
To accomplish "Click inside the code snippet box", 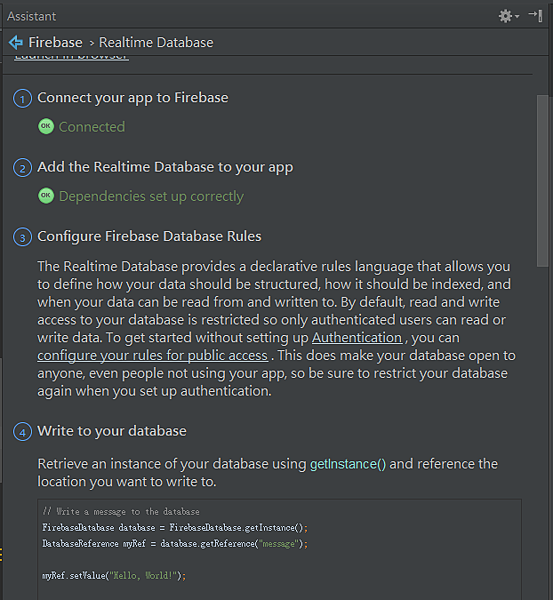I will coord(279,549).
